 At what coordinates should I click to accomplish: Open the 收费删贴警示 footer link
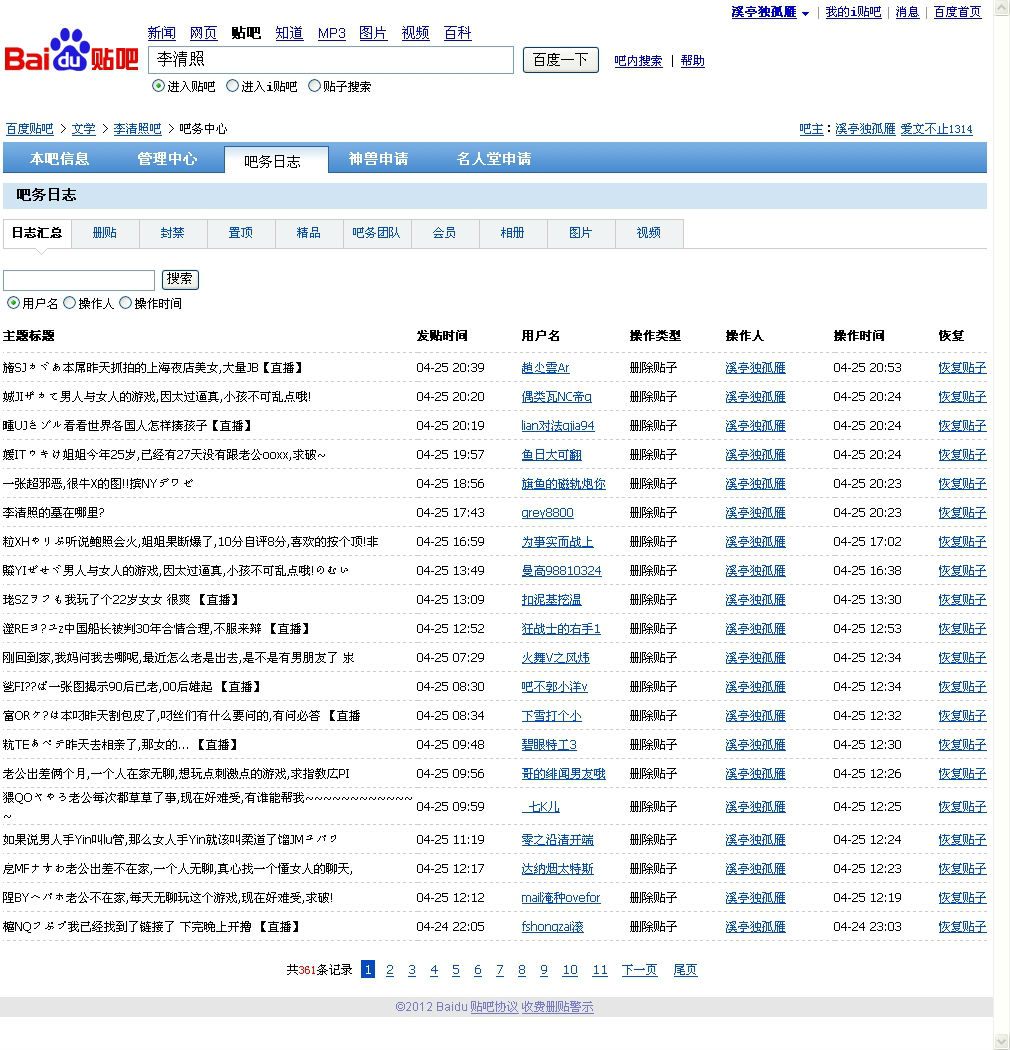click(558, 1007)
